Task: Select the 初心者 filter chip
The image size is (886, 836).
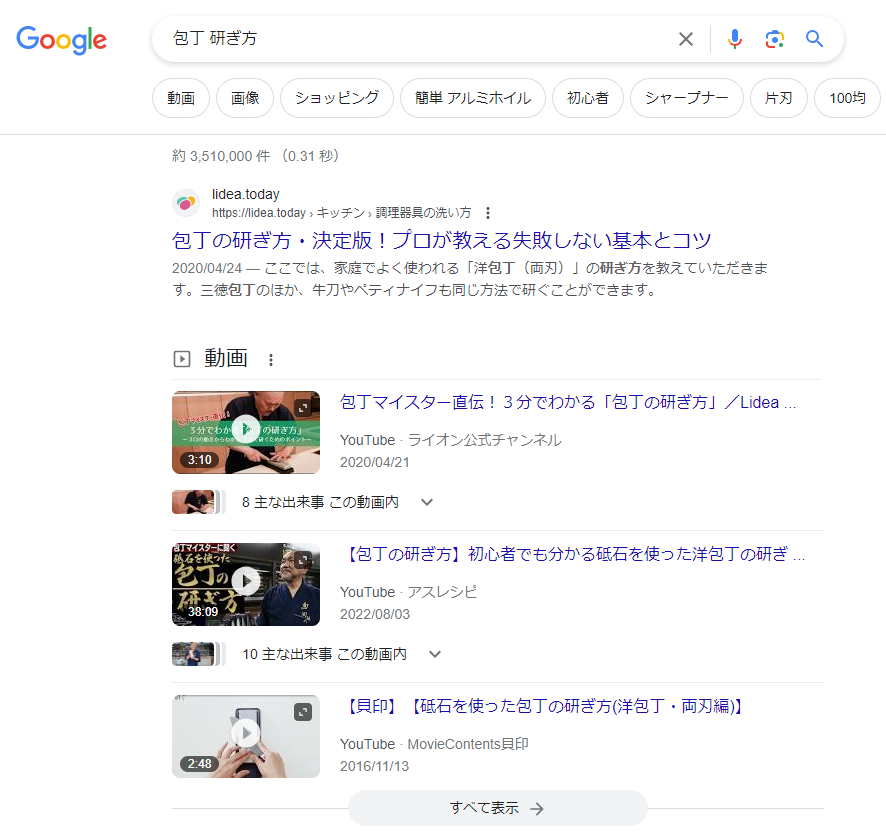Action: click(588, 98)
